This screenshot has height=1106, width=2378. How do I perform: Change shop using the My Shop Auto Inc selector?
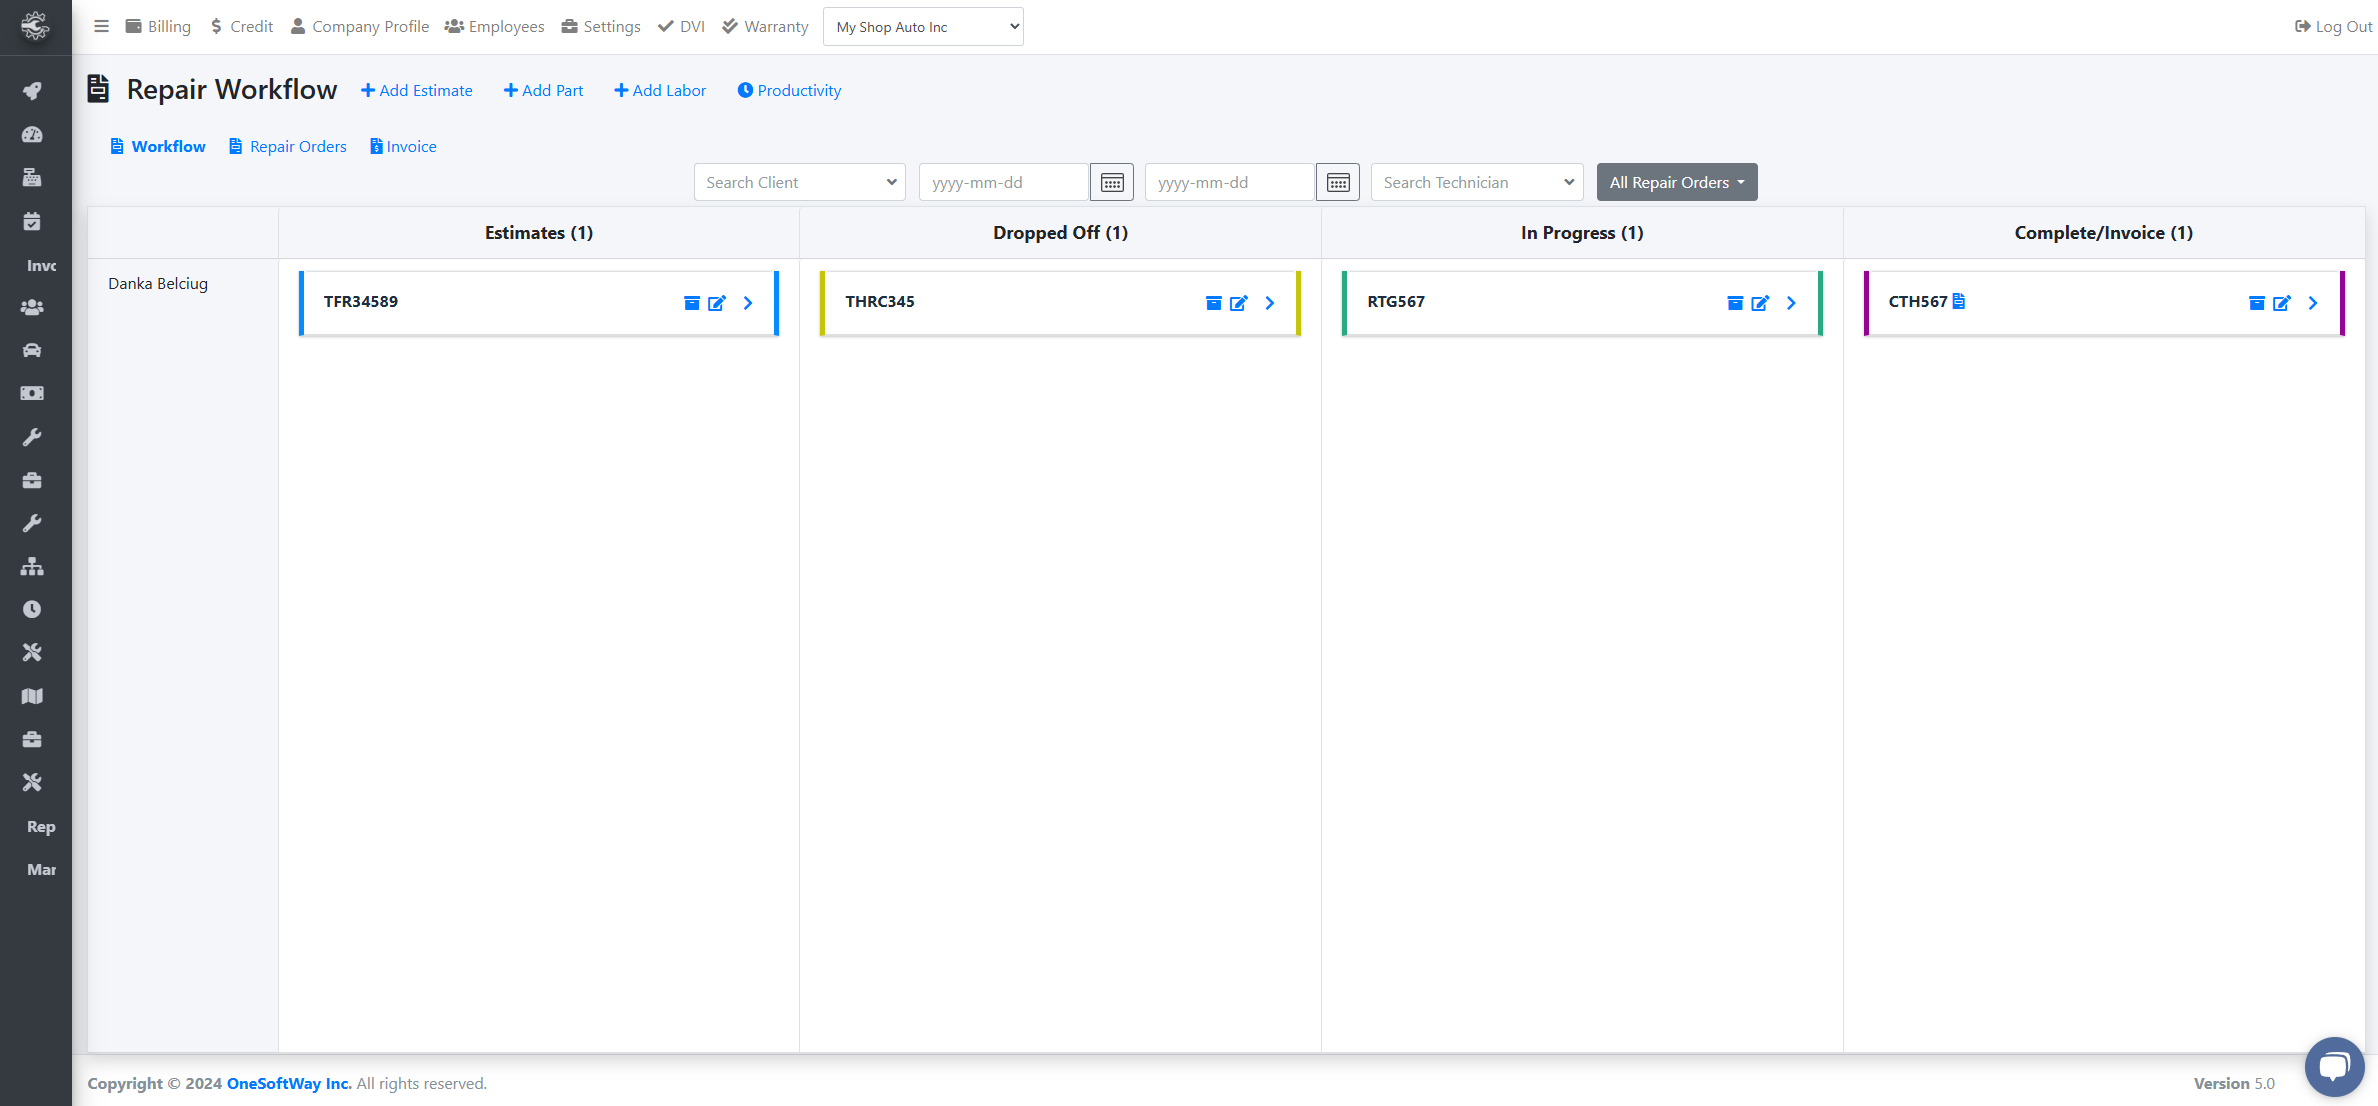[x=922, y=26]
